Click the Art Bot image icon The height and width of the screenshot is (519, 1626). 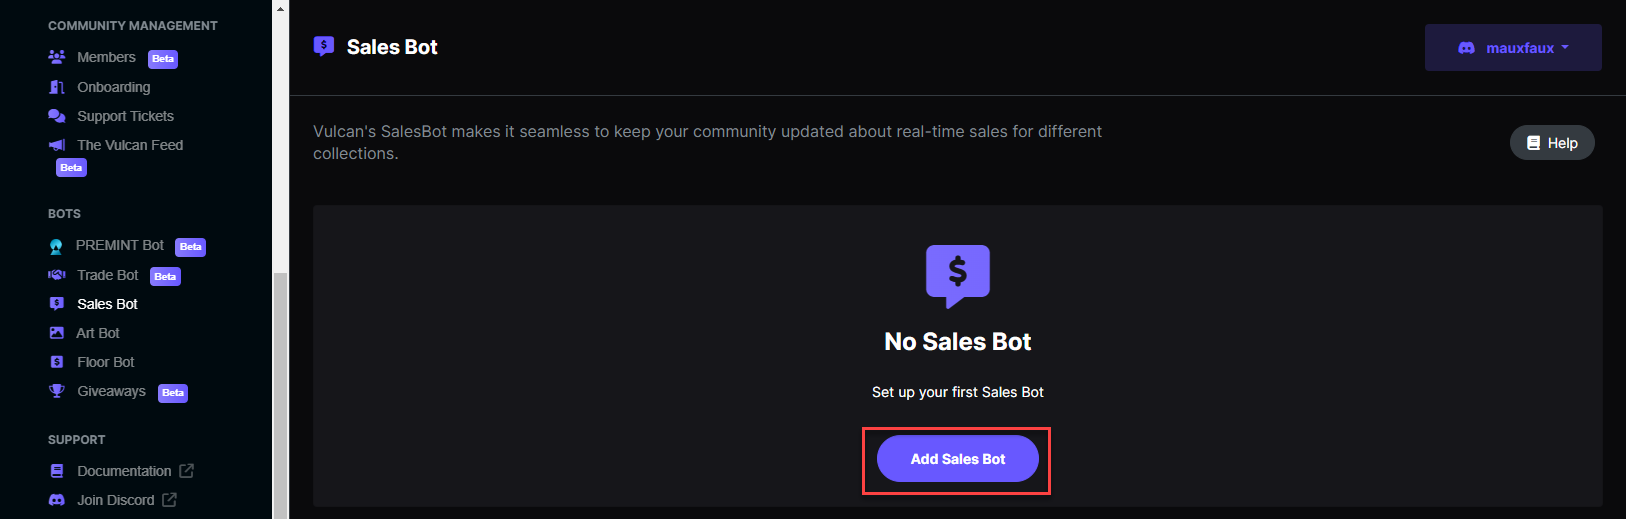pyautogui.click(x=57, y=333)
